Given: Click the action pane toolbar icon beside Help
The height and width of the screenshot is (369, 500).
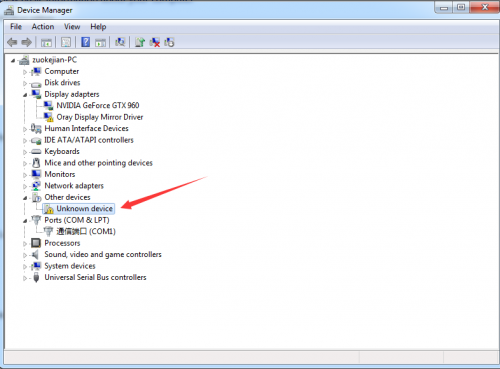Looking at the screenshot, I should [100, 42].
